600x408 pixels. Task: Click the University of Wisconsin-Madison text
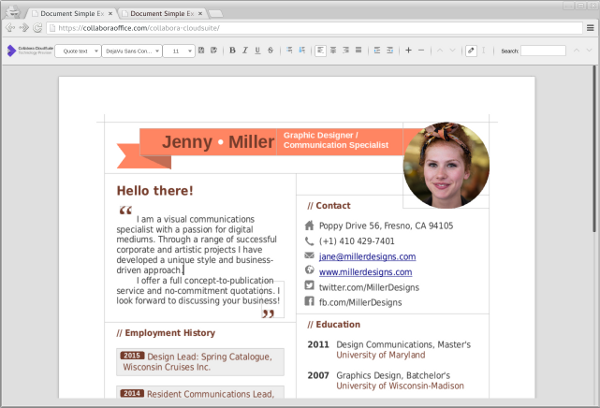tap(400, 386)
